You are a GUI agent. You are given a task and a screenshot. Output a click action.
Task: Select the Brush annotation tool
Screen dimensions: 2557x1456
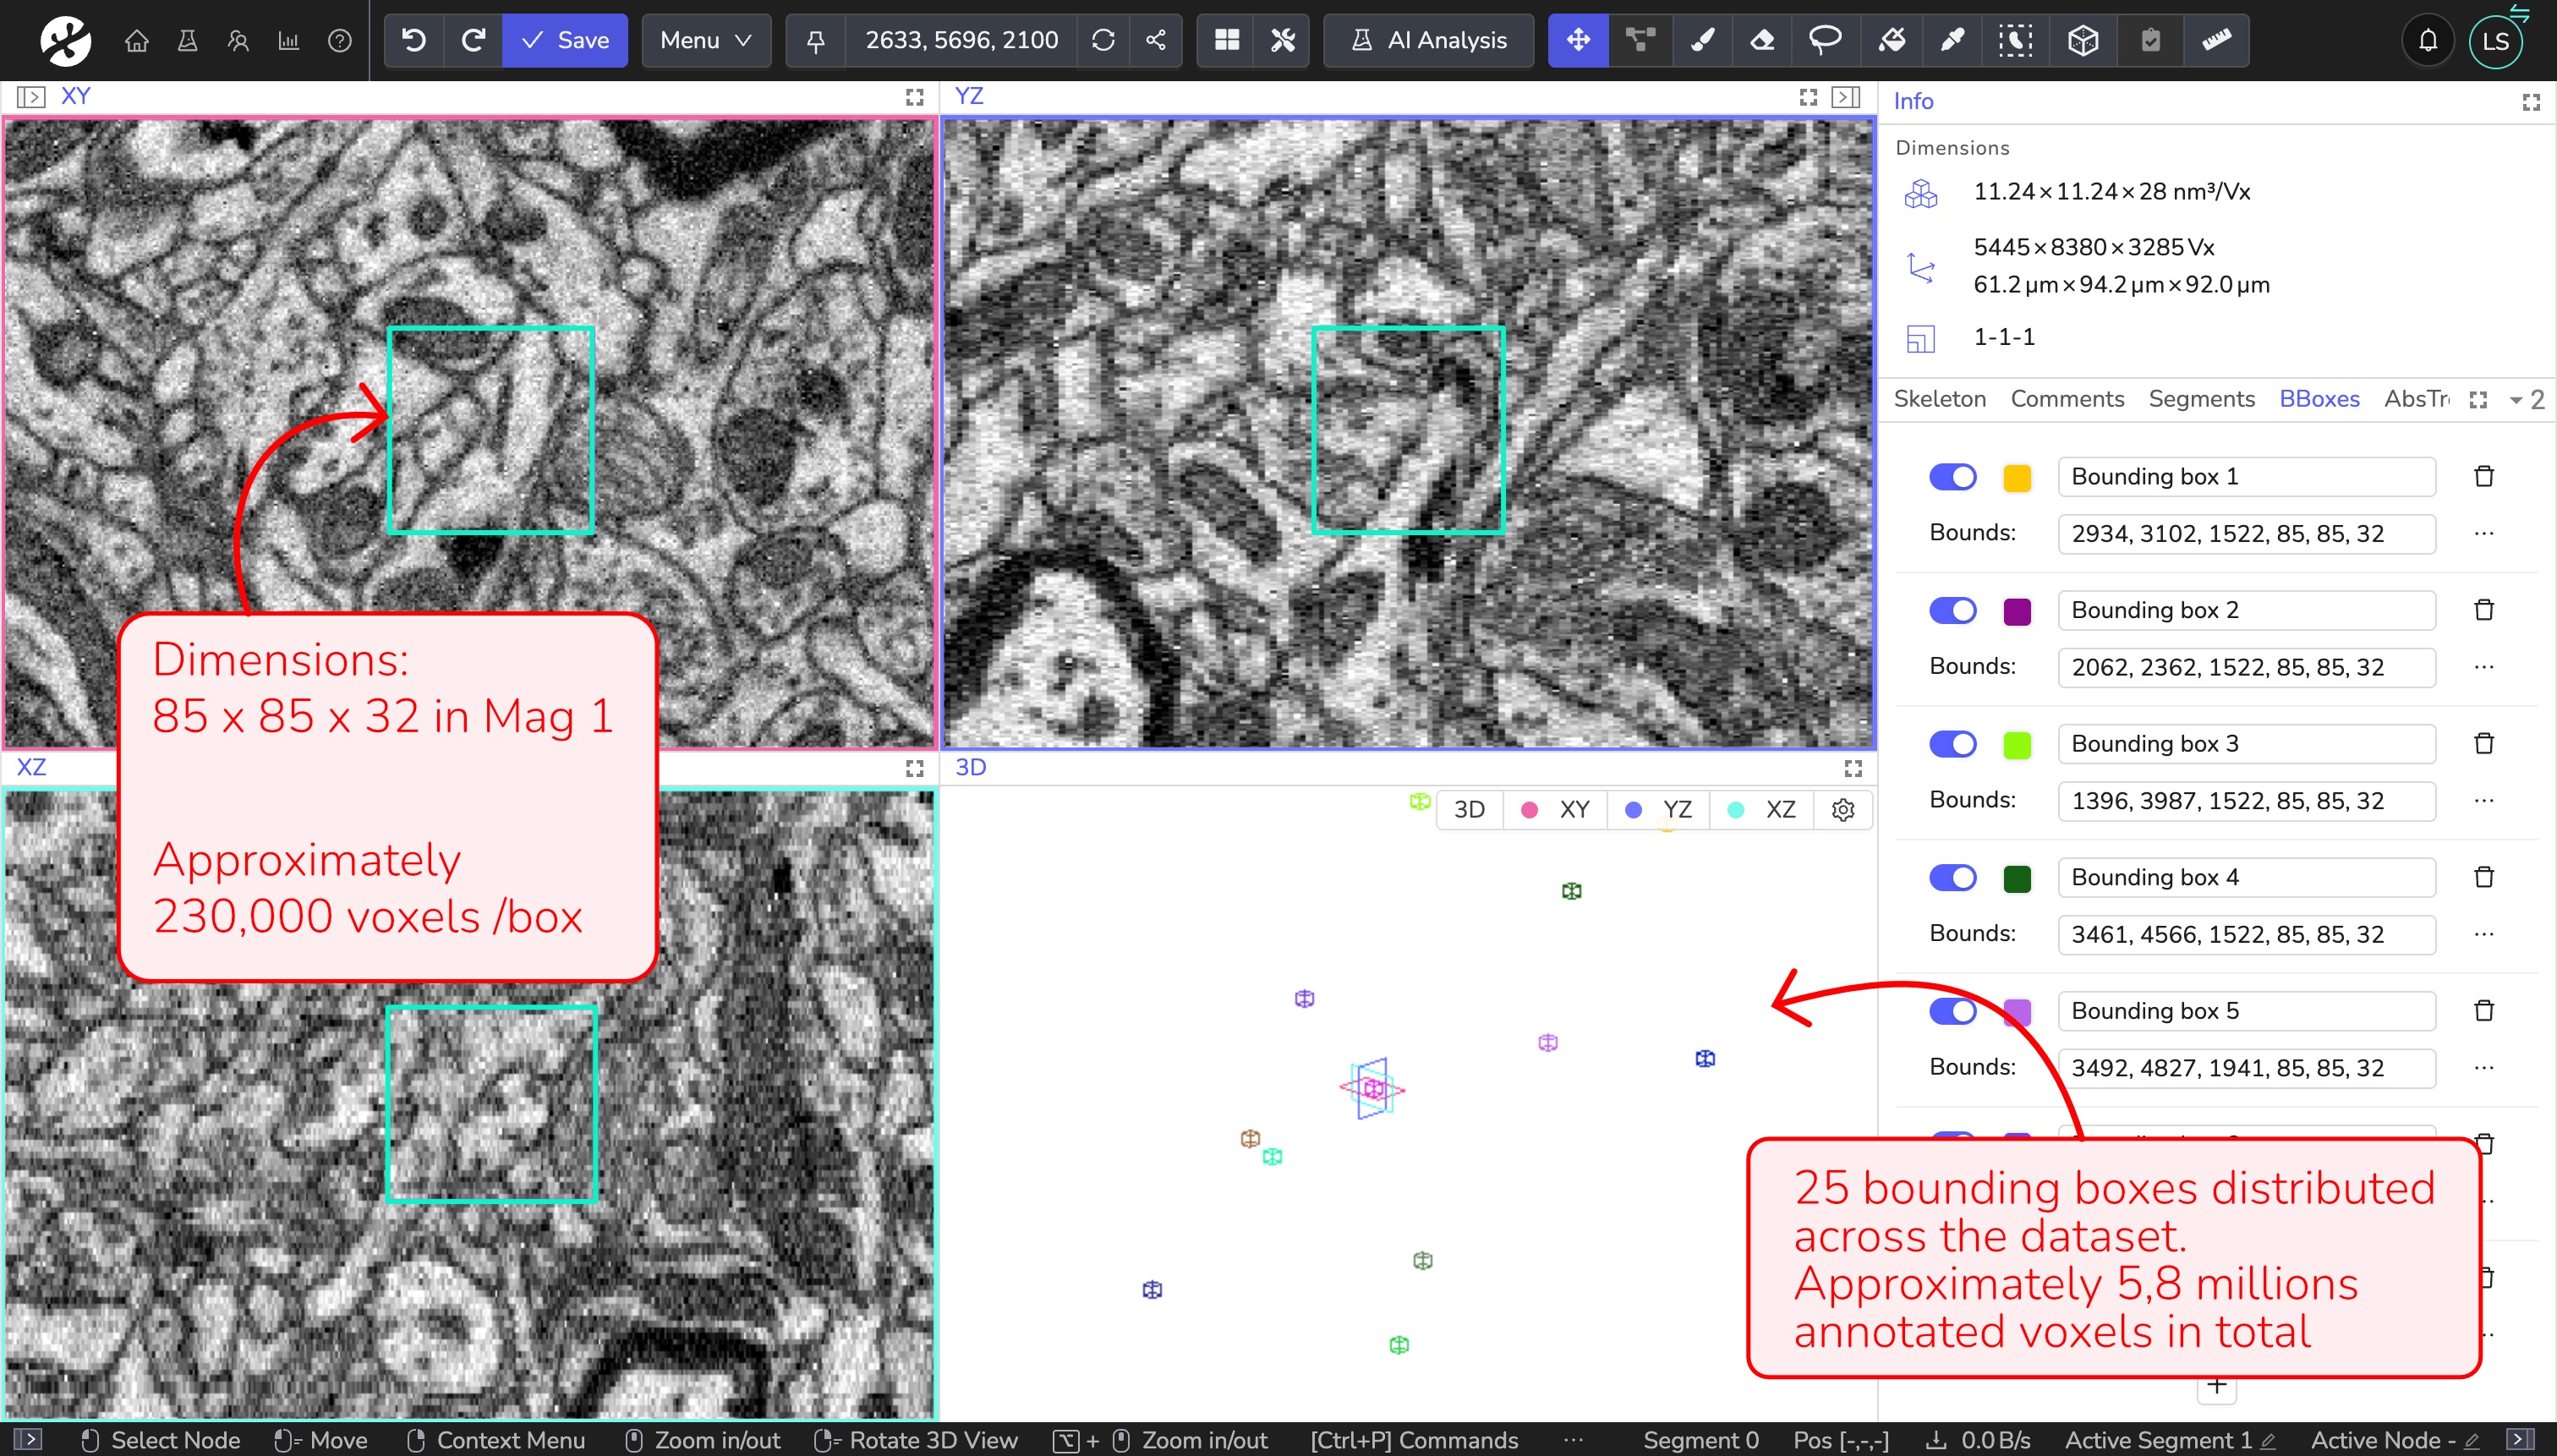[x=1702, y=40]
